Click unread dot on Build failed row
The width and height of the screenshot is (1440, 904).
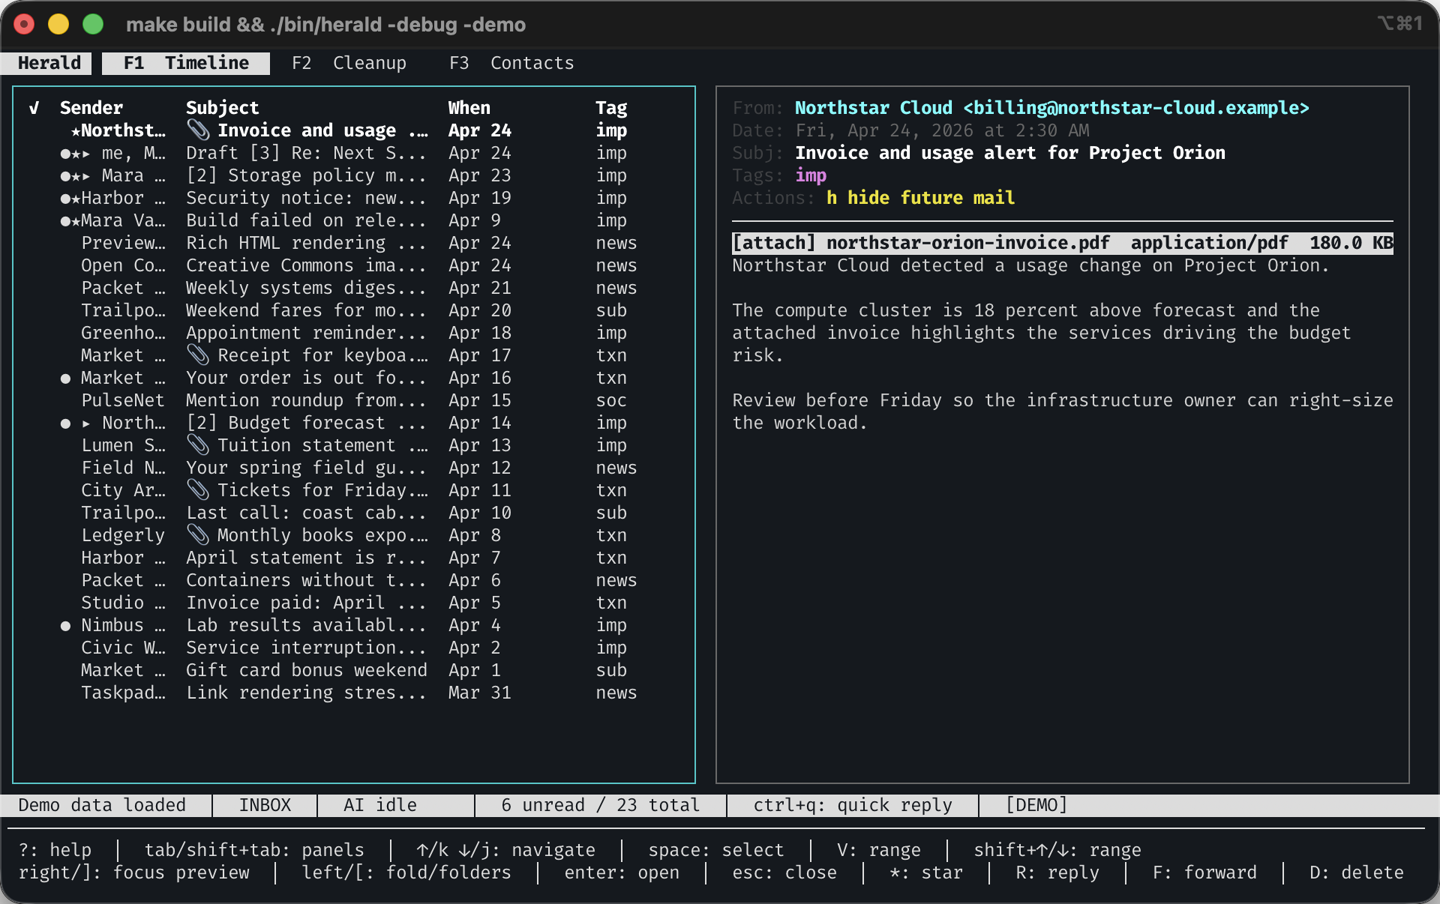pyautogui.click(x=65, y=222)
